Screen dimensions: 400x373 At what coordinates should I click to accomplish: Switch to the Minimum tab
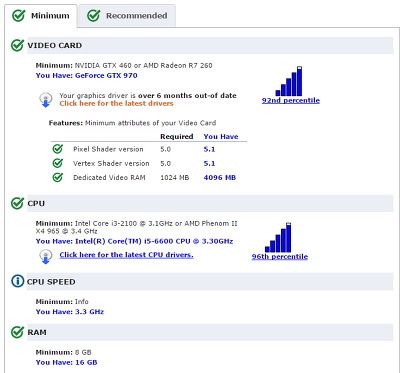(40, 16)
